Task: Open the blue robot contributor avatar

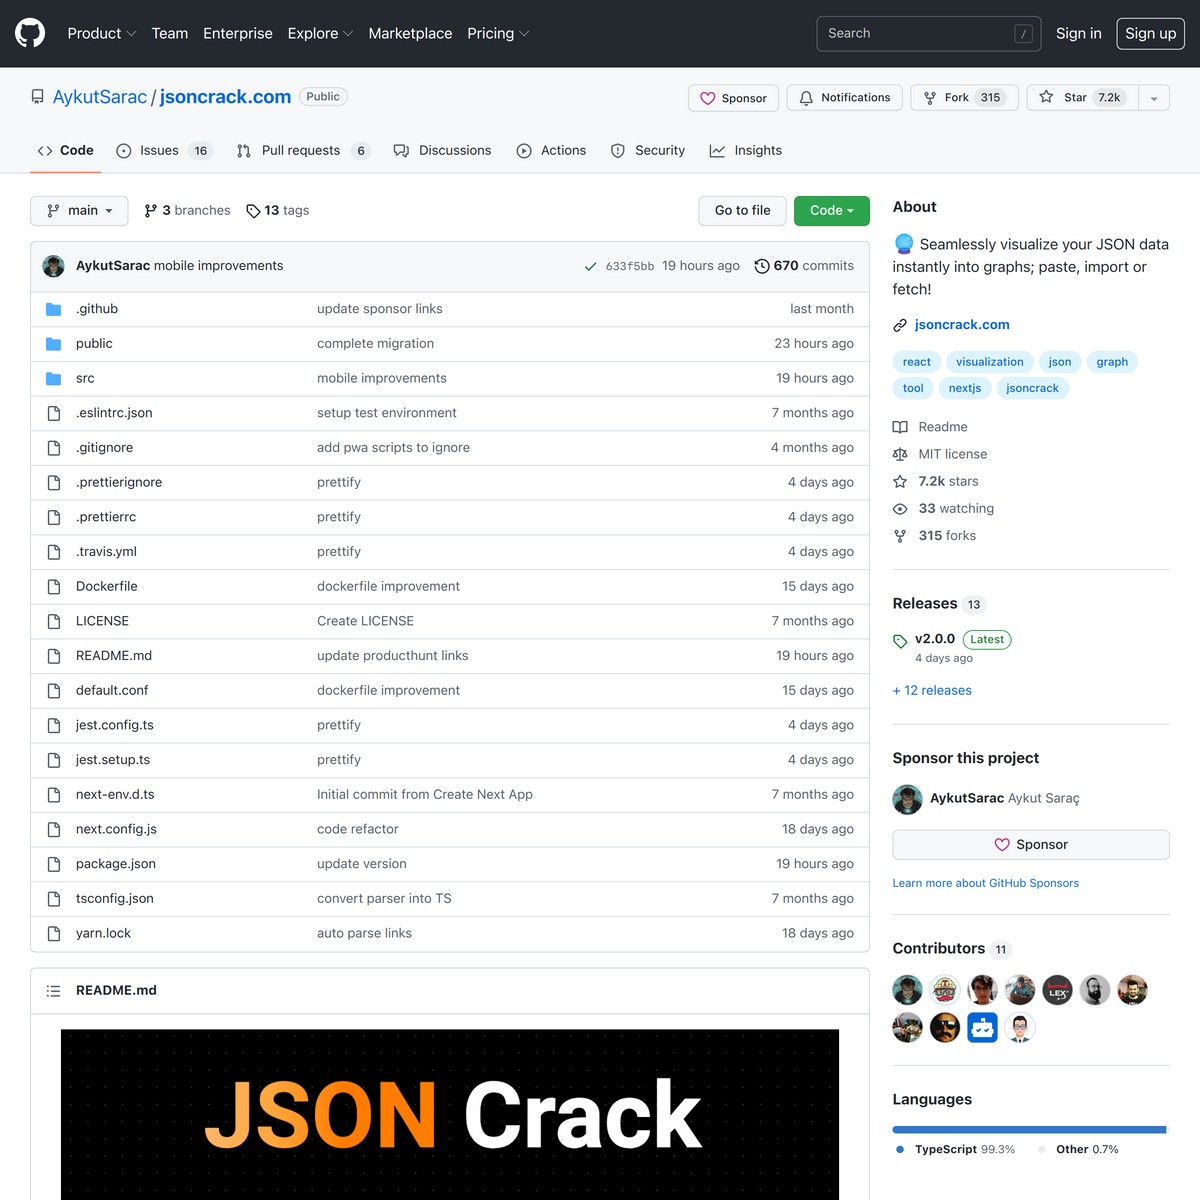Action: (x=983, y=1027)
